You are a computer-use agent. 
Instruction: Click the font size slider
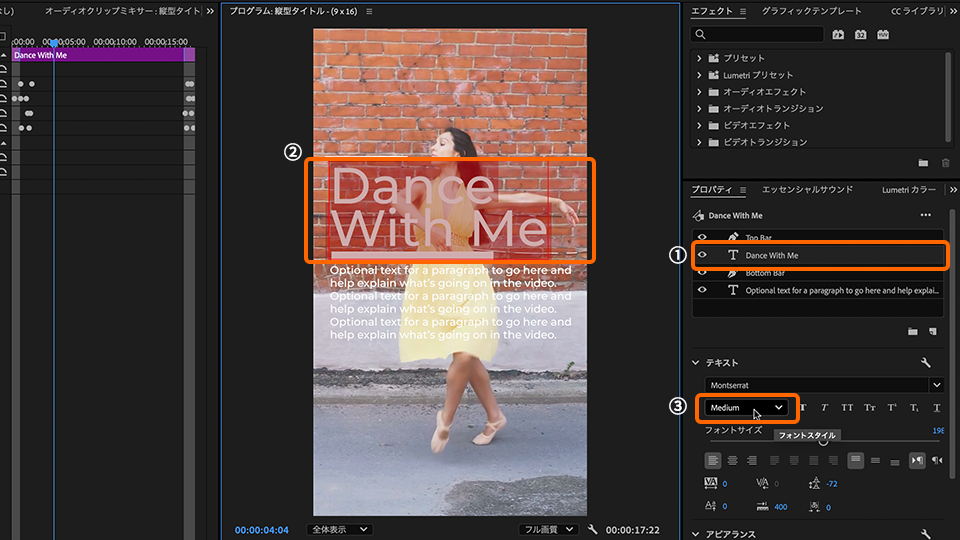pyautogui.click(x=827, y=441)
